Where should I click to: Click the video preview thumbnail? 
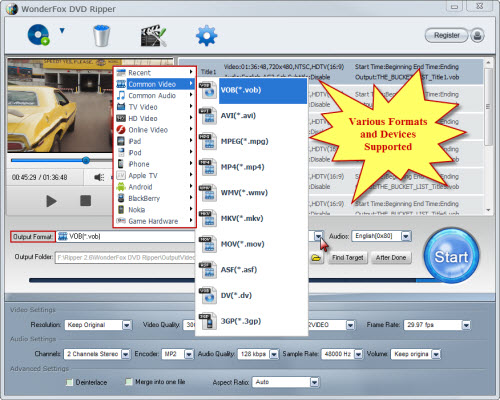[x=61, y=106]
